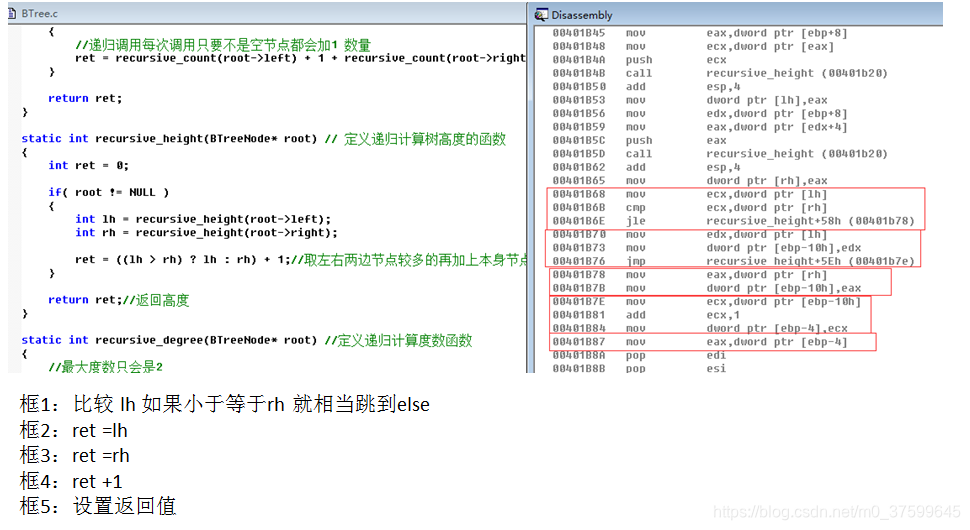
Task: Select the BTree.c window title
Action: point(40,13)
